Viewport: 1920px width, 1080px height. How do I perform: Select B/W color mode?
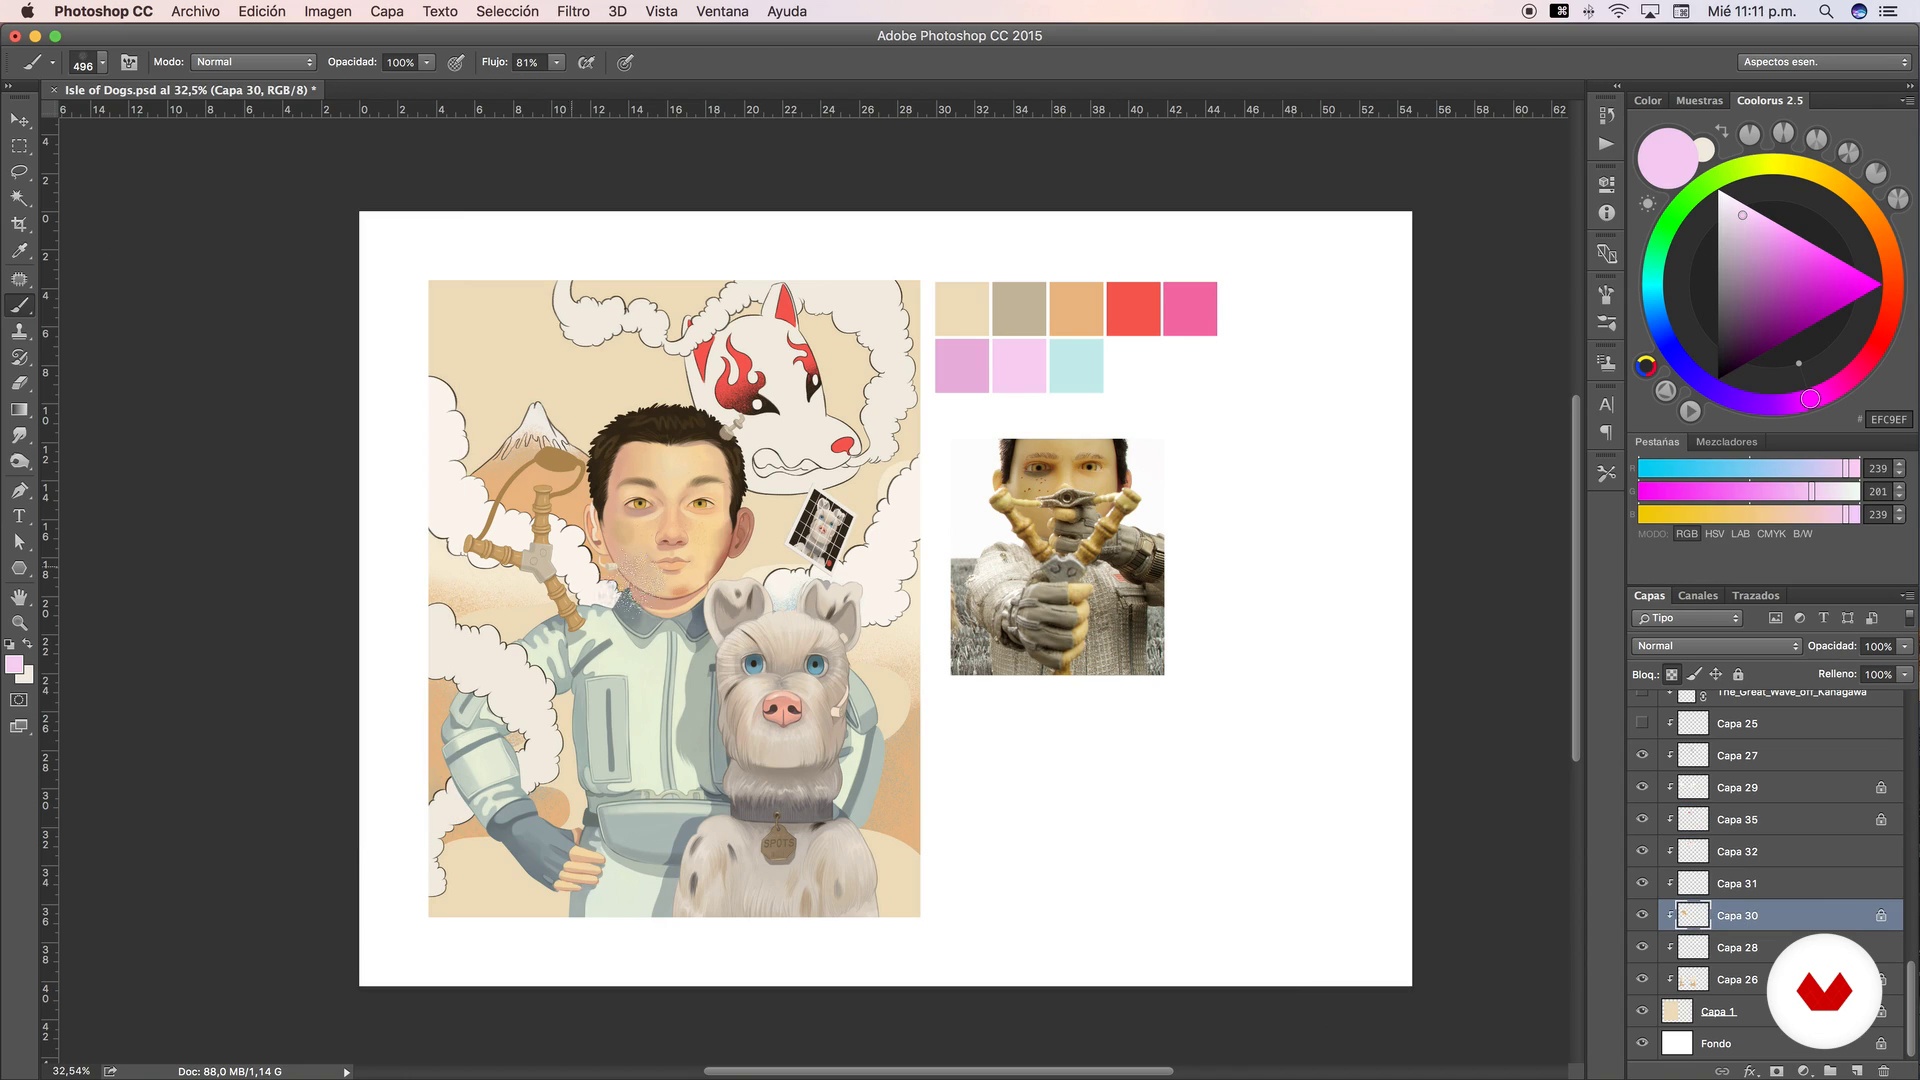(1802, 534)
